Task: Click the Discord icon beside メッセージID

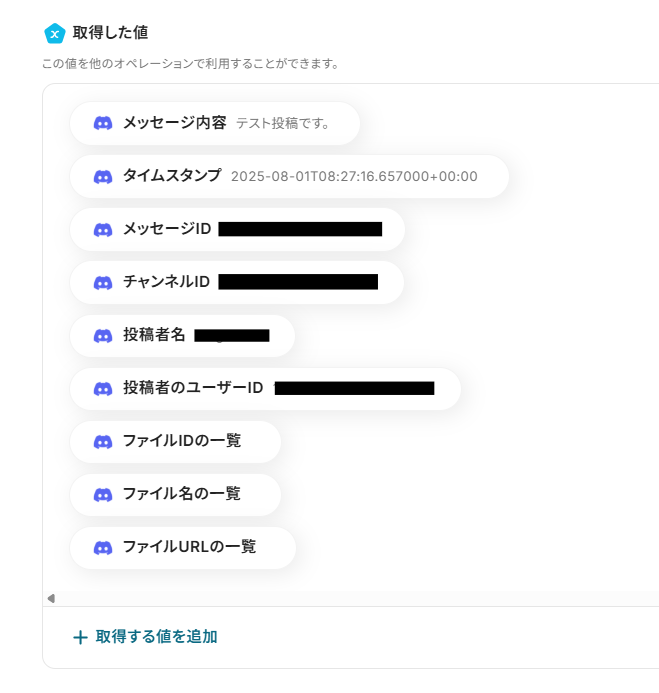Action: 103,229
